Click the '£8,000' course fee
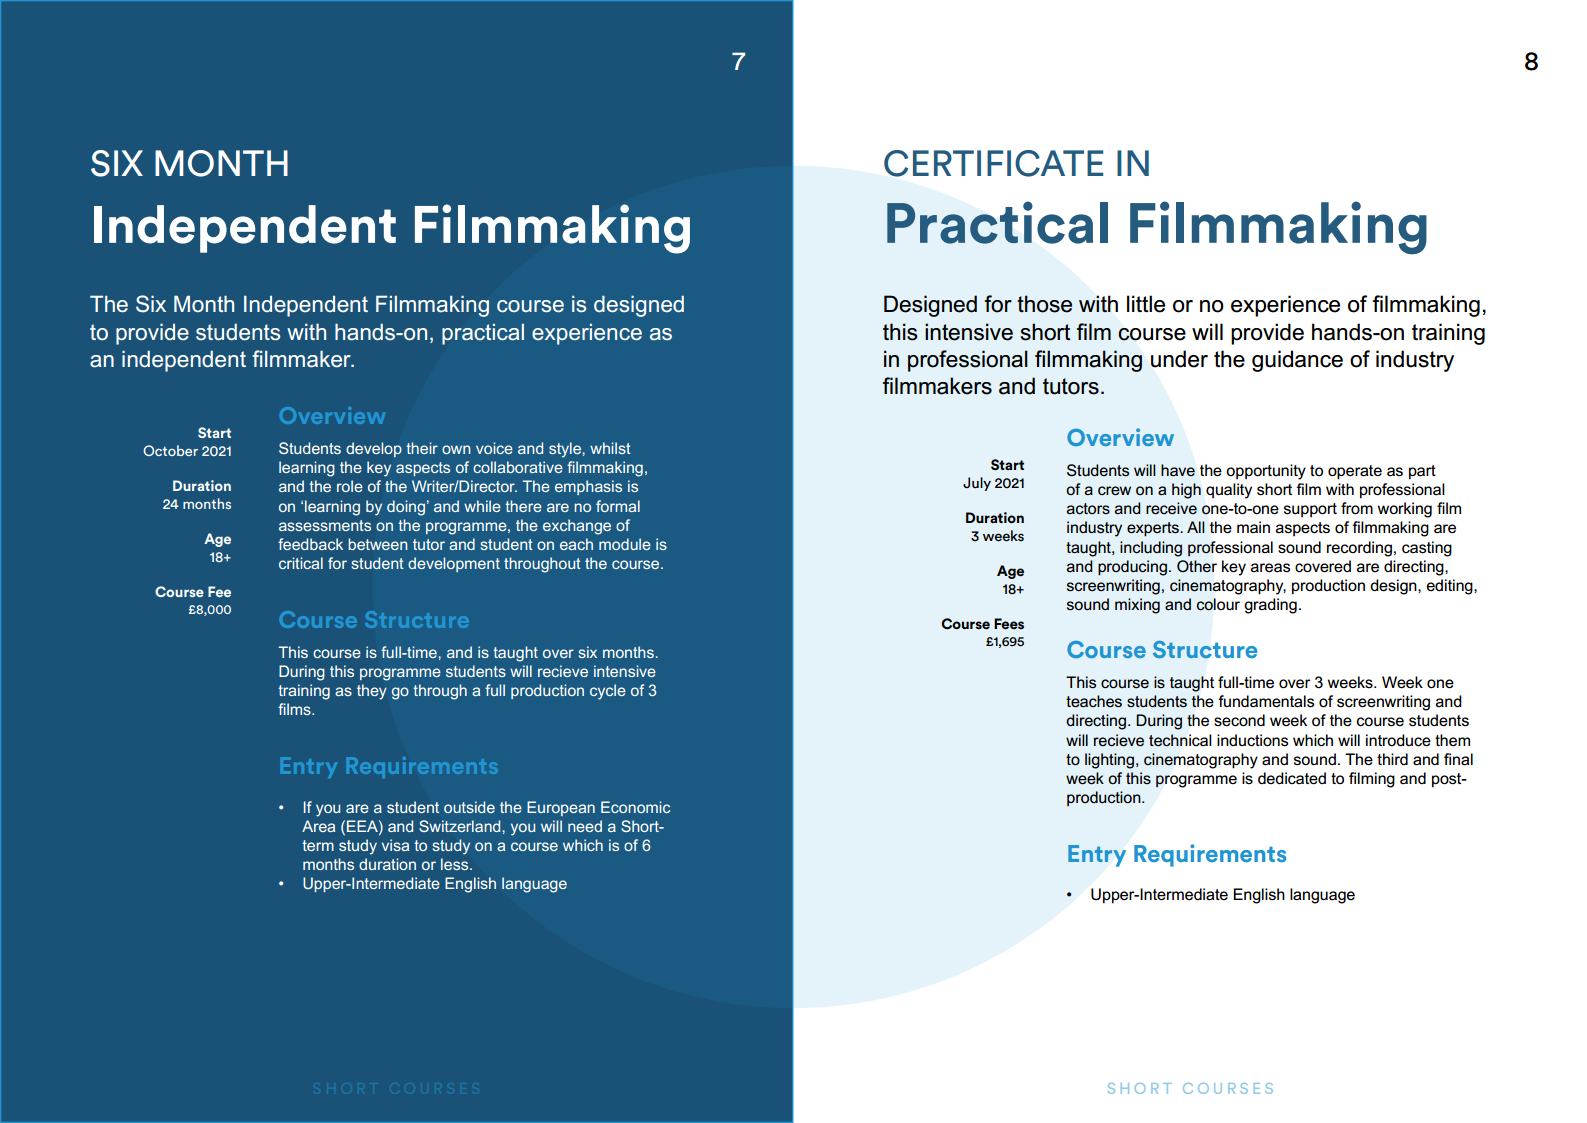The image size is (1587, 1123). [x=210, y=610]
